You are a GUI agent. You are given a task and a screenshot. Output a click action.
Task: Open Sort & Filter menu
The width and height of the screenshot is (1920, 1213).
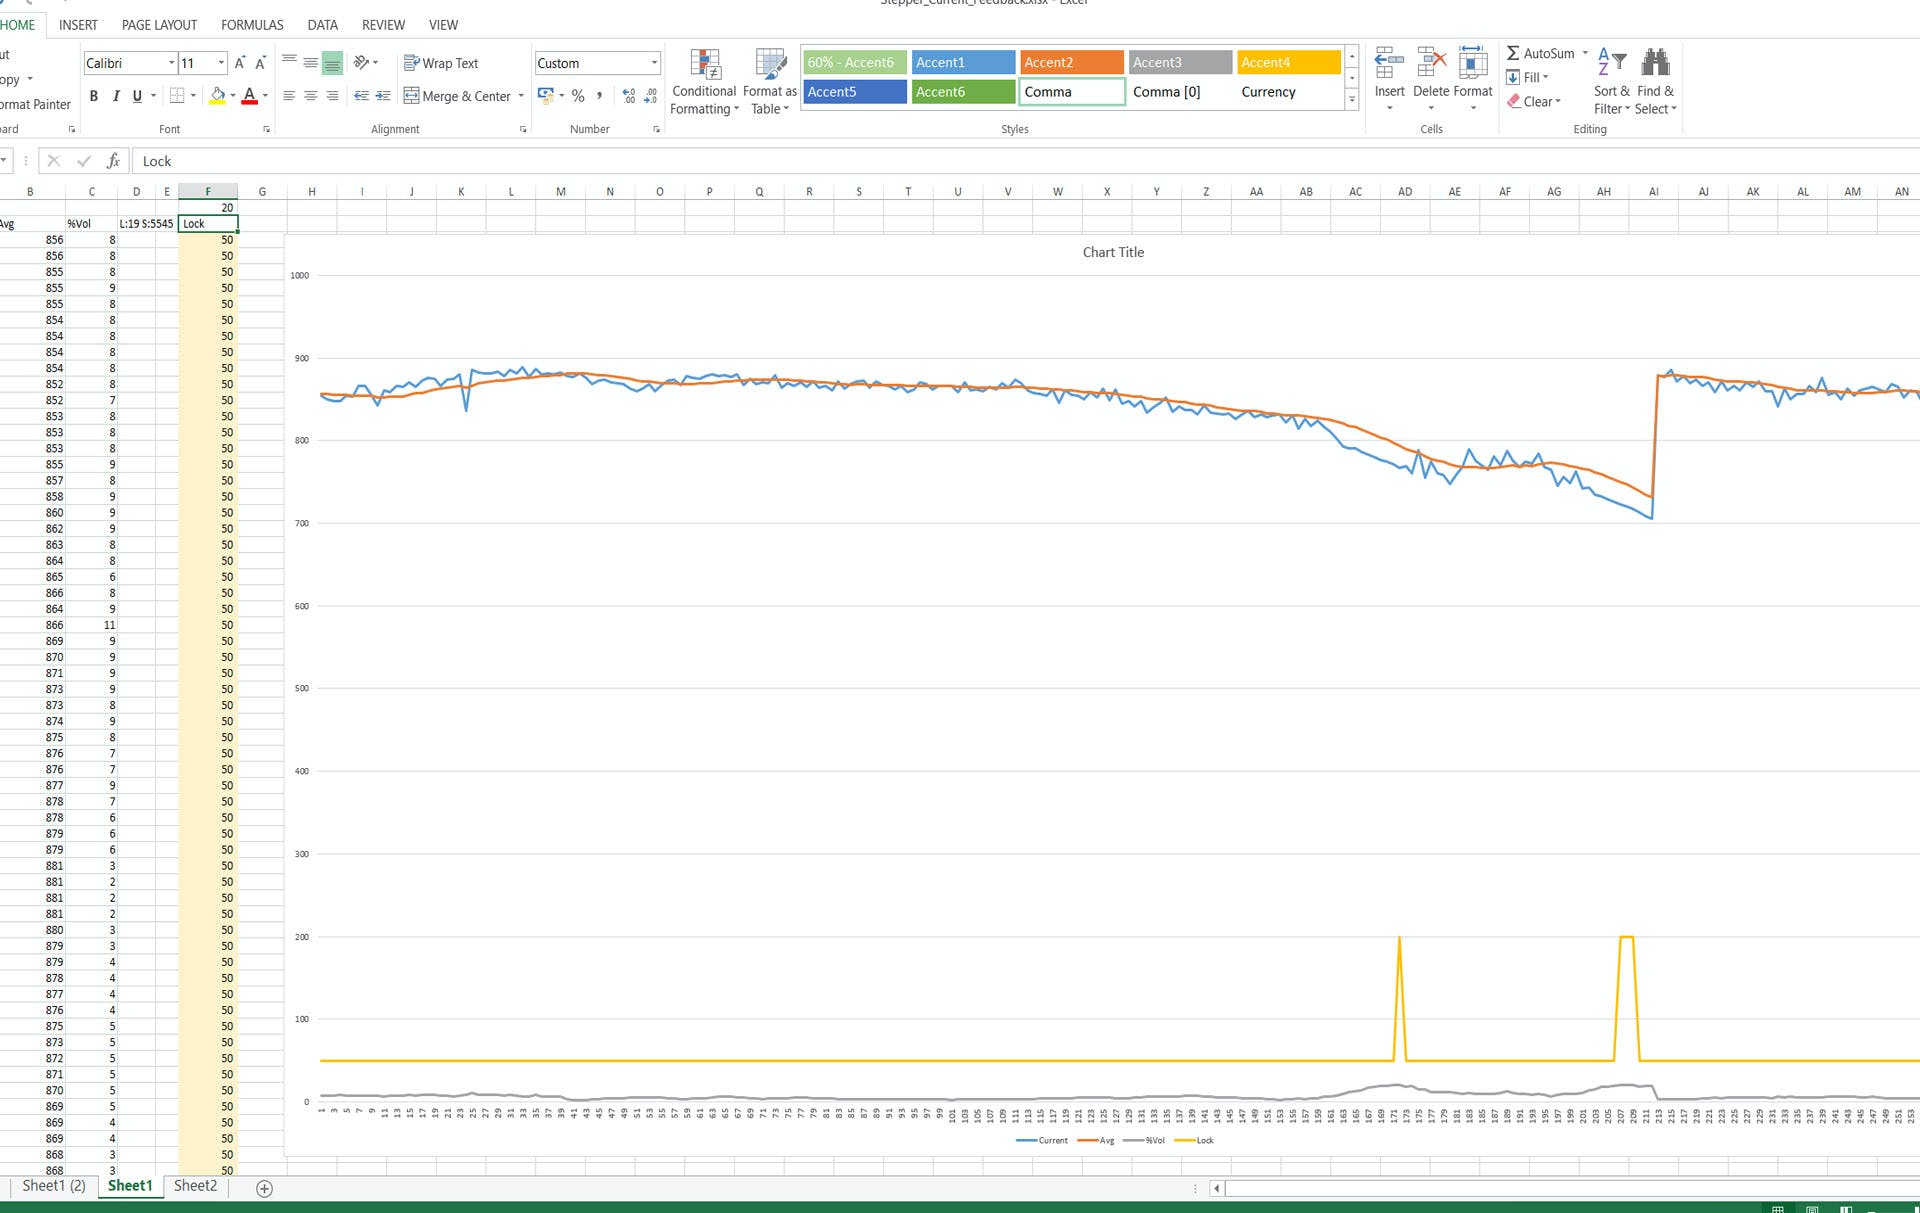coord(1611,82)
